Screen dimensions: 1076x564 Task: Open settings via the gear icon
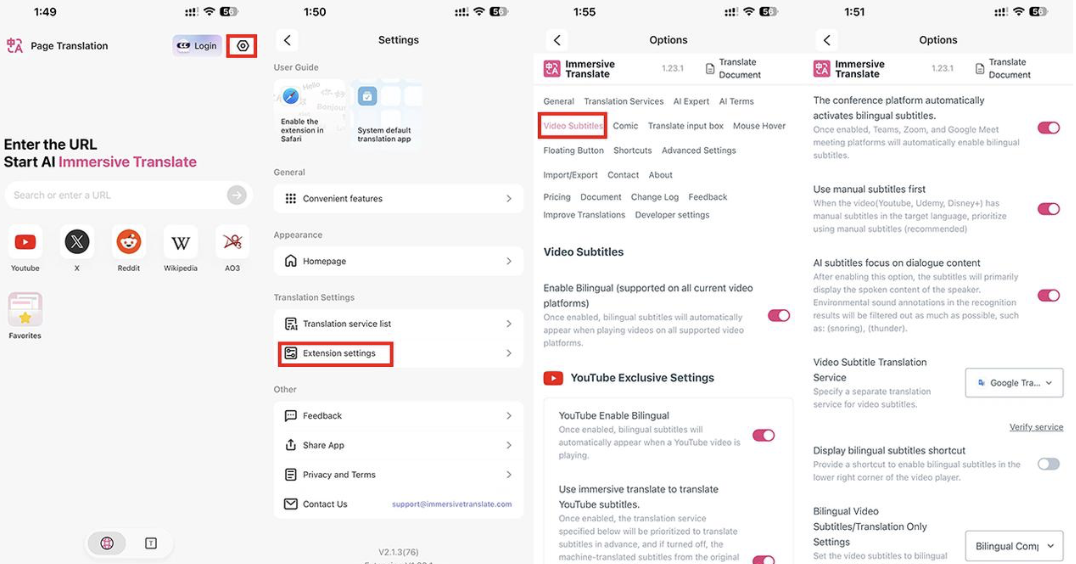click(x=242, y=46)
